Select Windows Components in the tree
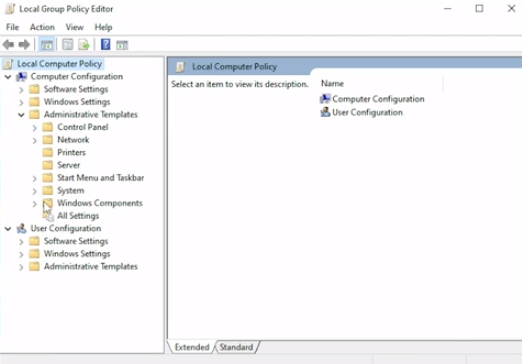 click(100, 203)
